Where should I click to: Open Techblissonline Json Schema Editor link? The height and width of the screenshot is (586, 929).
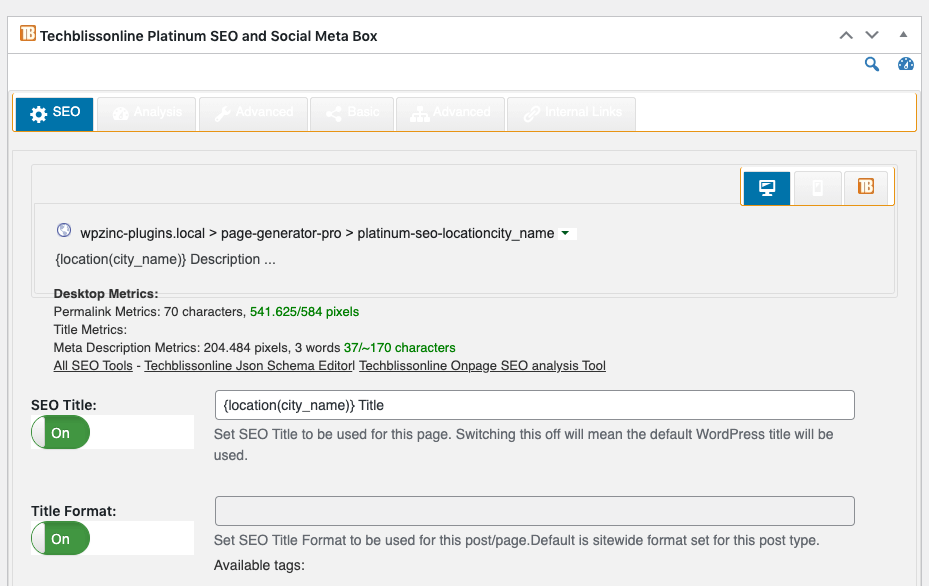[249, 366]
